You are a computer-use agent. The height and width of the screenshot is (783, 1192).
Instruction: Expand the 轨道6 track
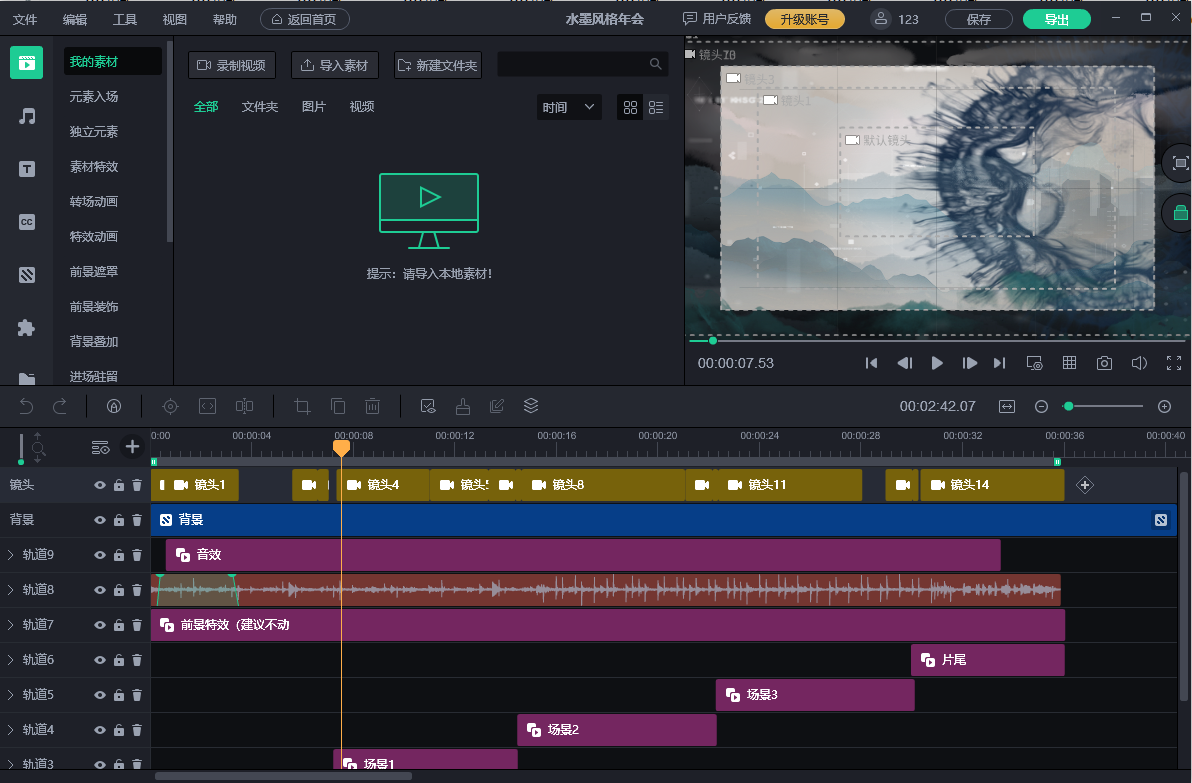tap(11, 660)
